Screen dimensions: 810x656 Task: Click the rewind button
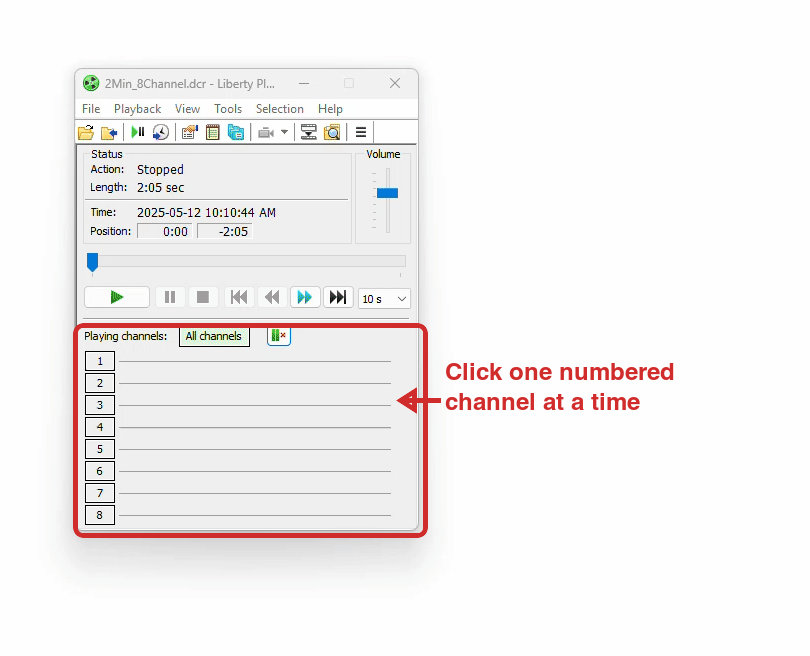(x=272, y=298)
